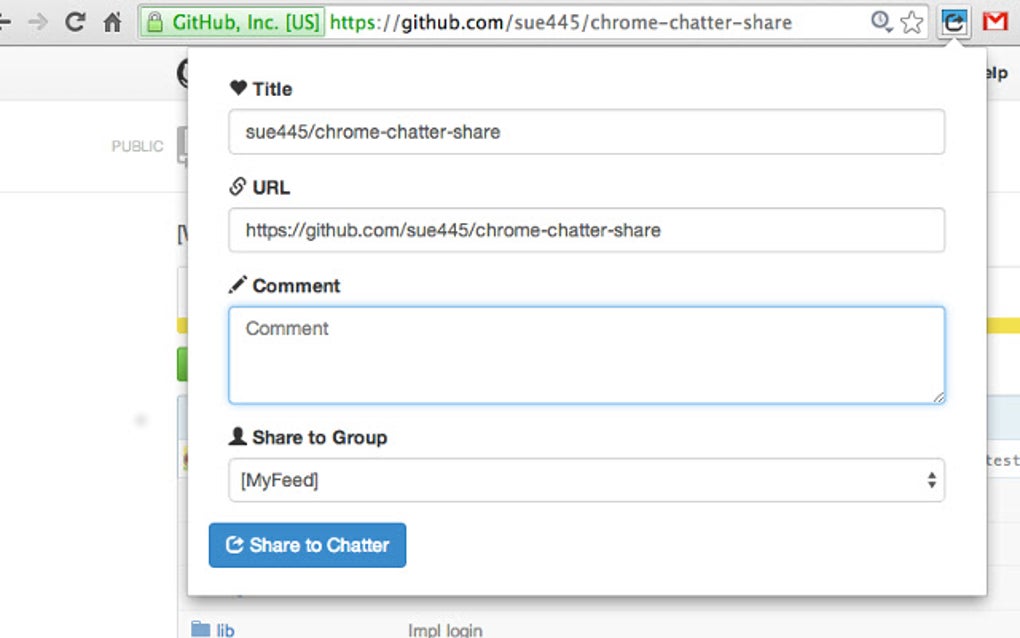Screen dimensions: 1020x638
Task: Click the pencil icon beside Comment
Action: pyautogui.click(x=238, y=285)
